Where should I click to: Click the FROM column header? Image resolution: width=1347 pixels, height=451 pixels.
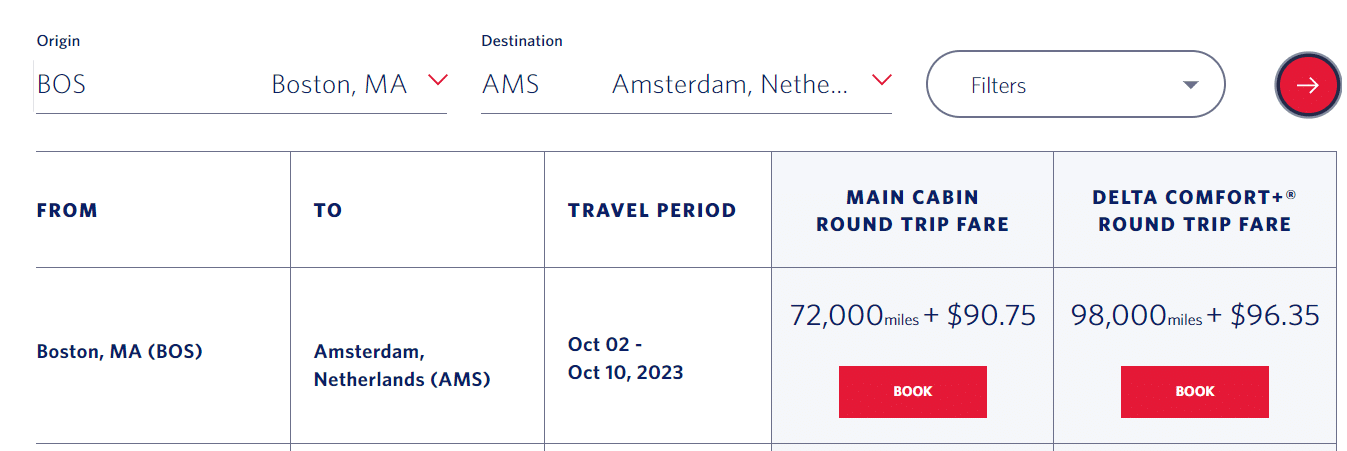[67, 210]
